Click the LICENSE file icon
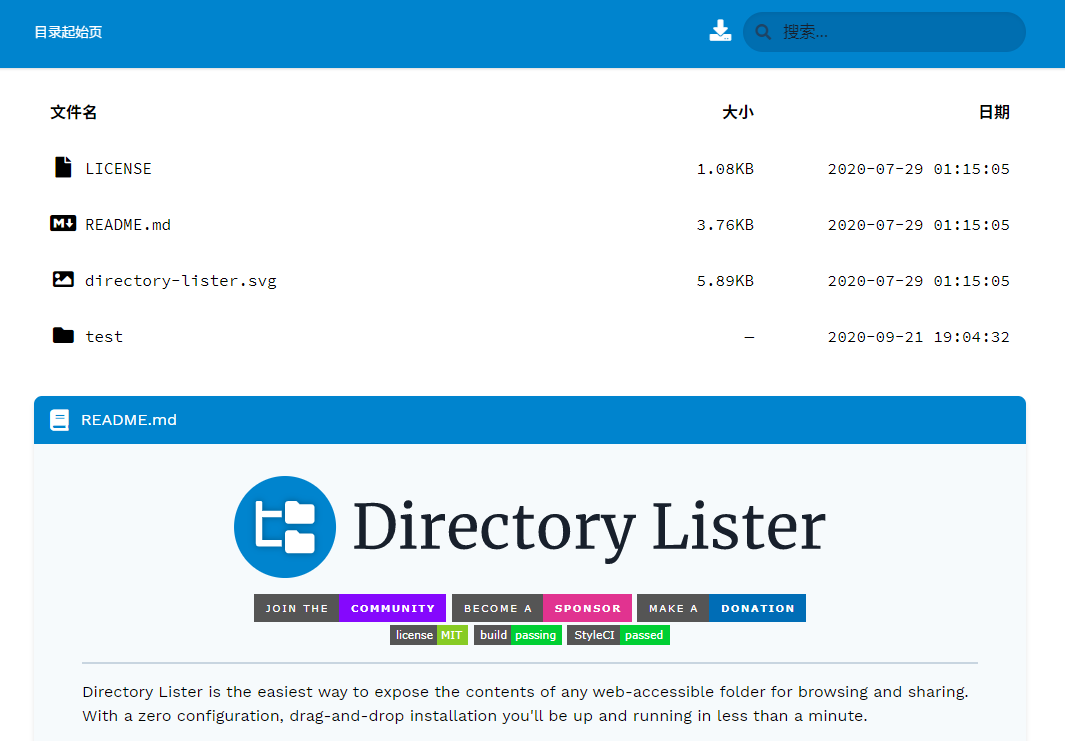1065x741 pixels. [63, 168]
